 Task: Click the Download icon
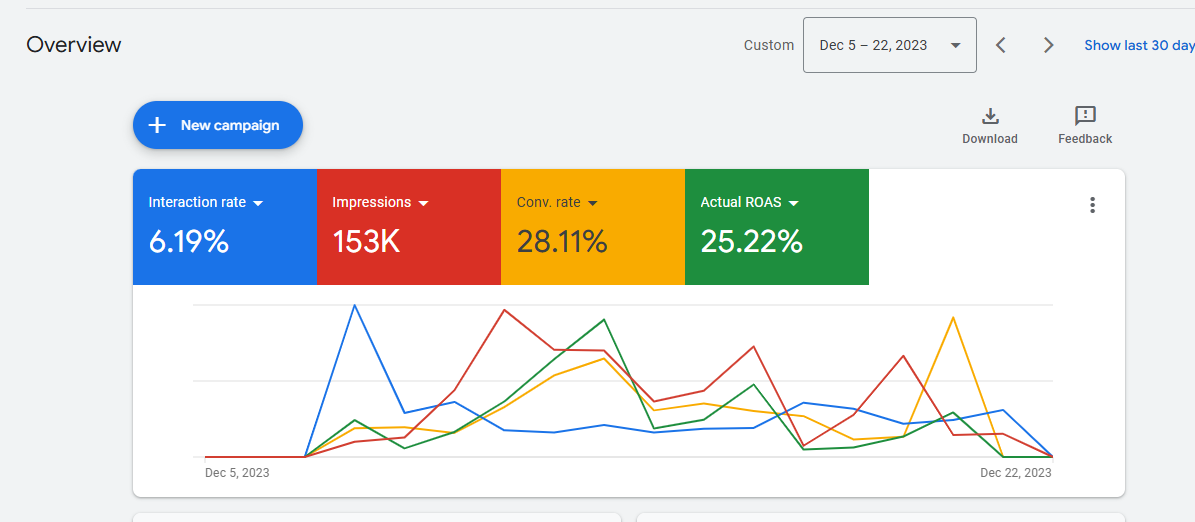click(990, 116)
